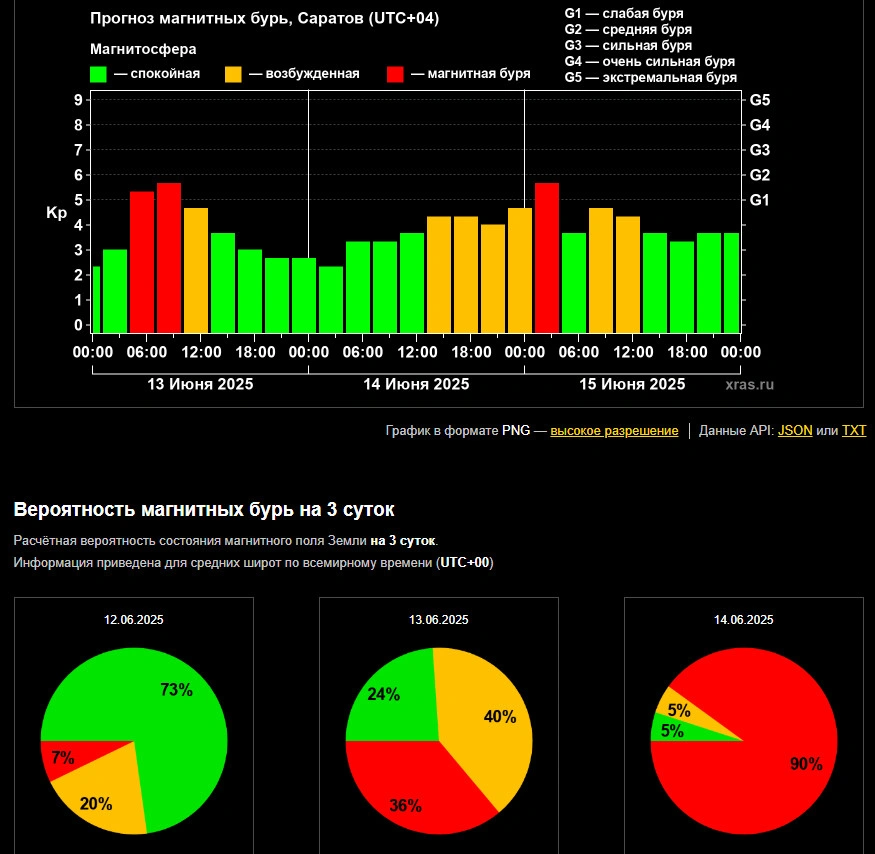Open the TXT API data link
This screenshot has height=854, width=875.
pos(854,431)
